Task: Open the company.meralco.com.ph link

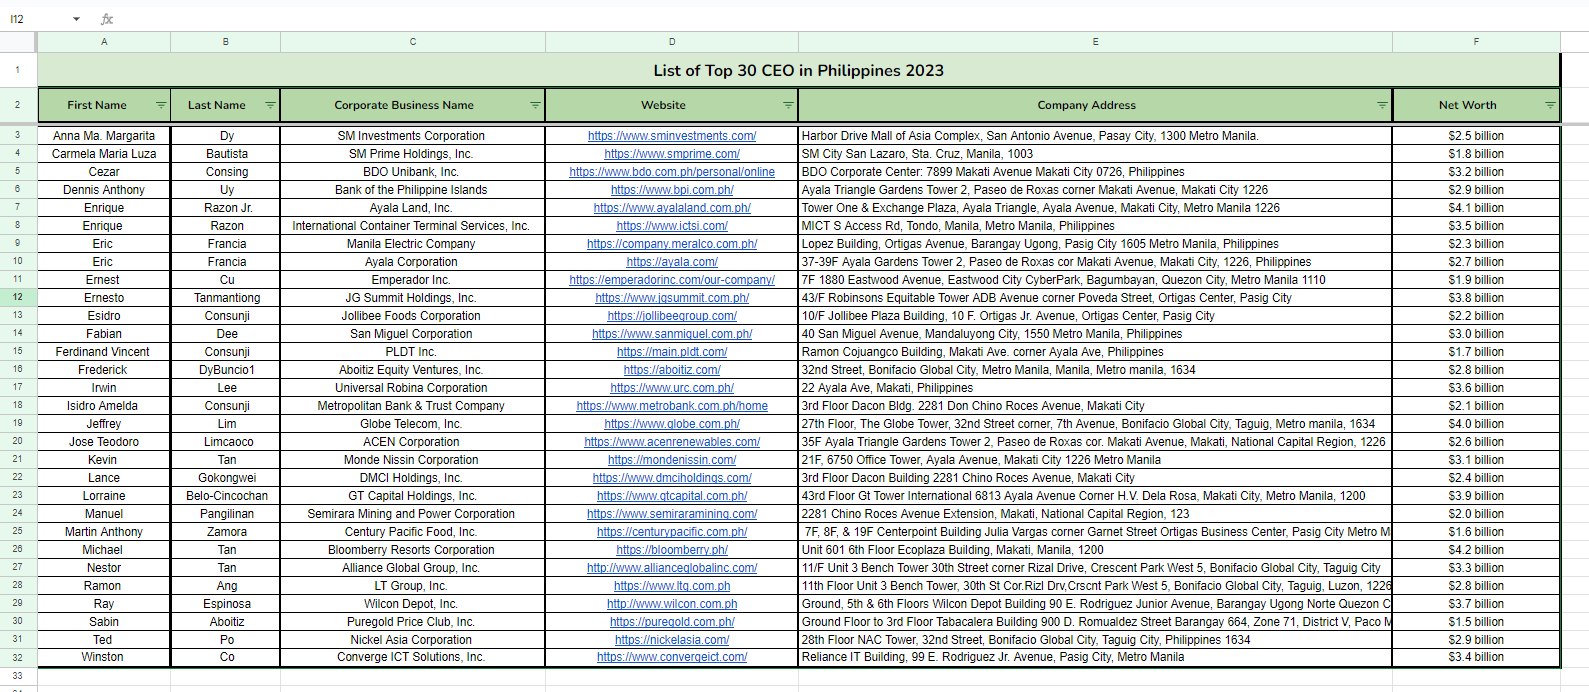Action: click(672, 244)
